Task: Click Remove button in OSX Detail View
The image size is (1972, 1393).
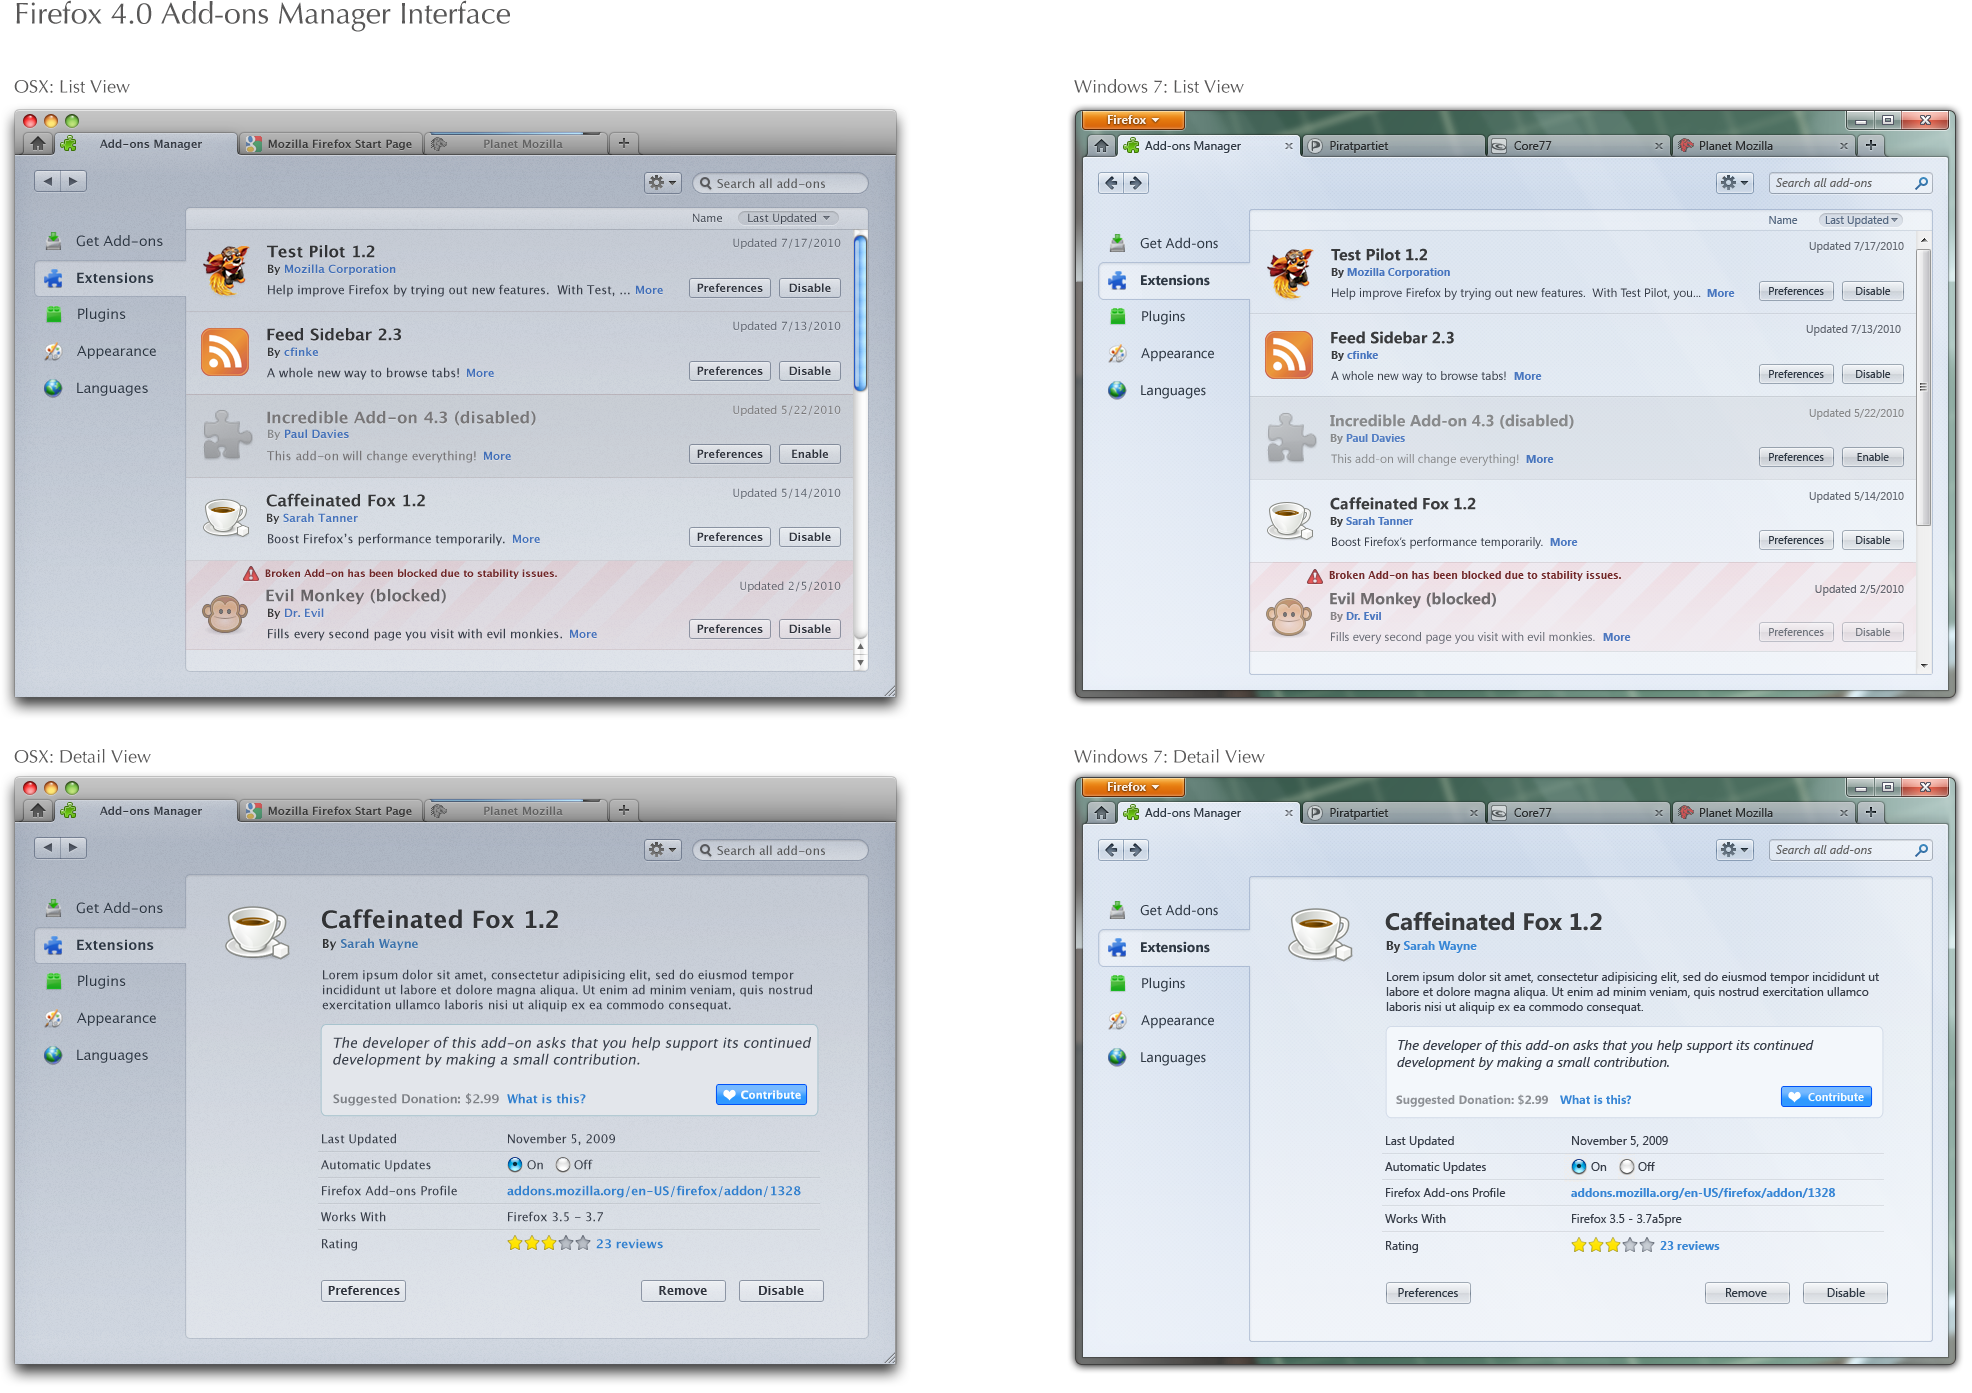Action: click(683, 1291)
